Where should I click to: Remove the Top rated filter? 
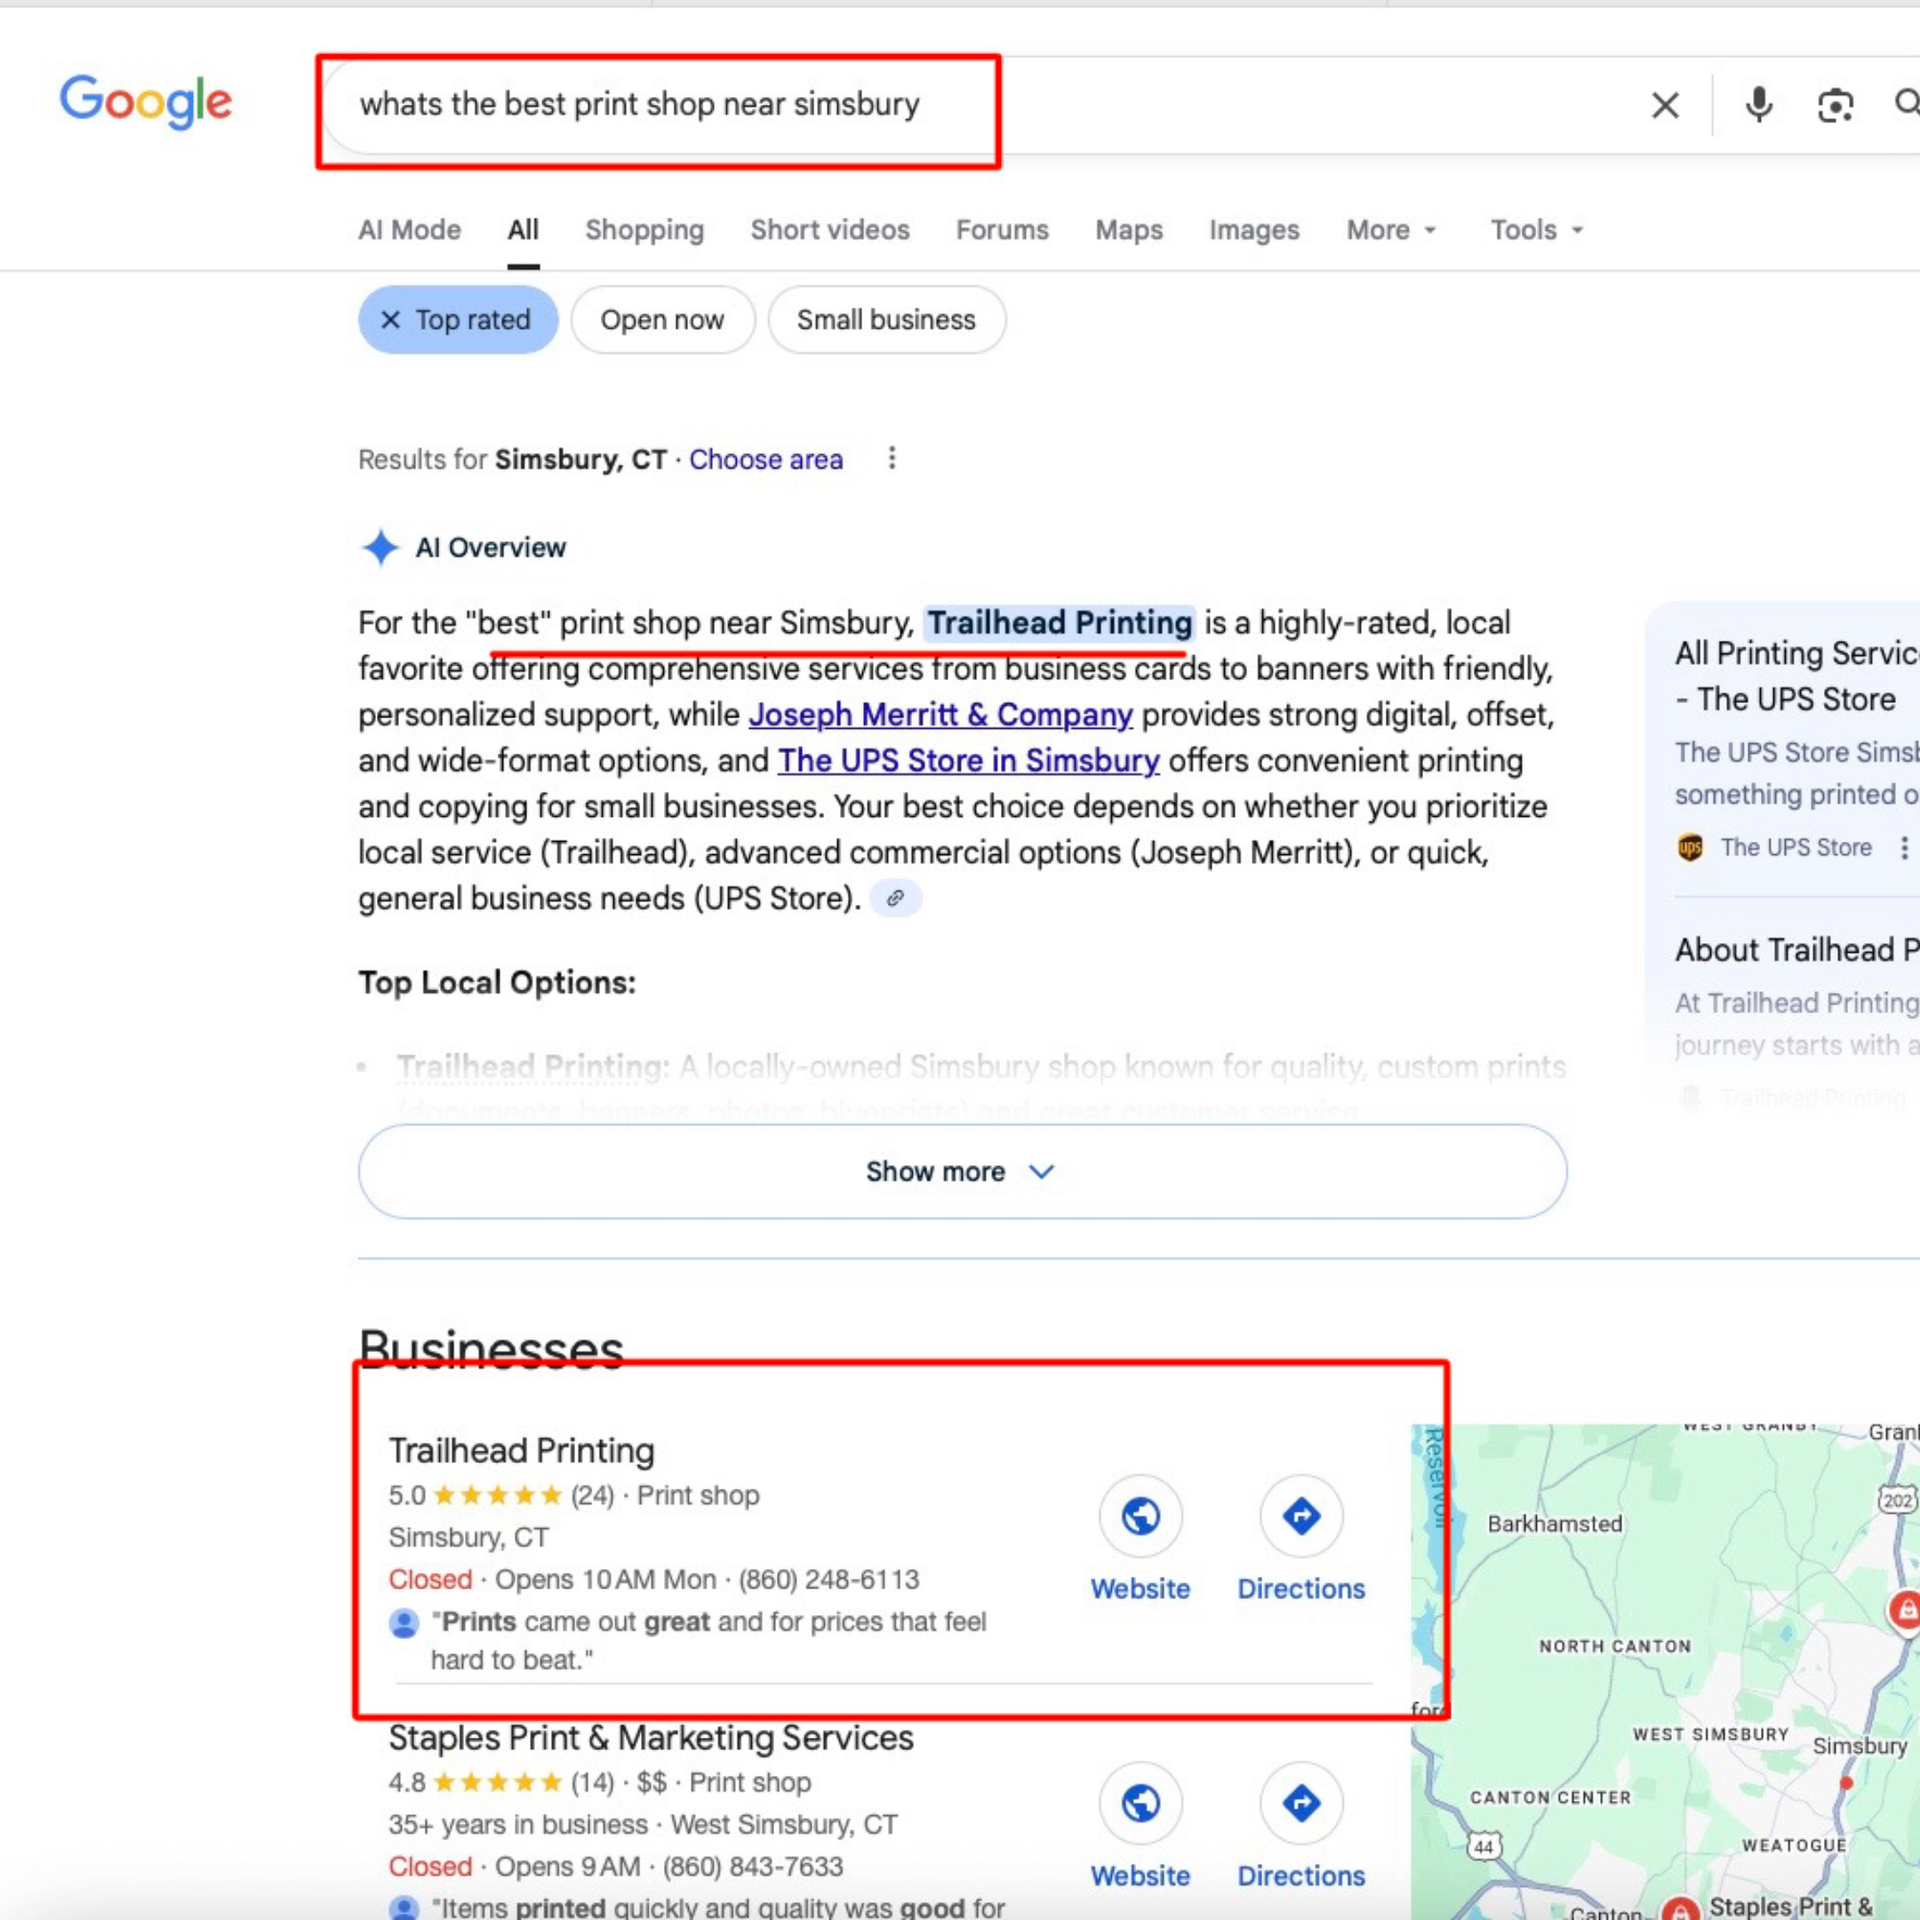[x=391, y=319]
